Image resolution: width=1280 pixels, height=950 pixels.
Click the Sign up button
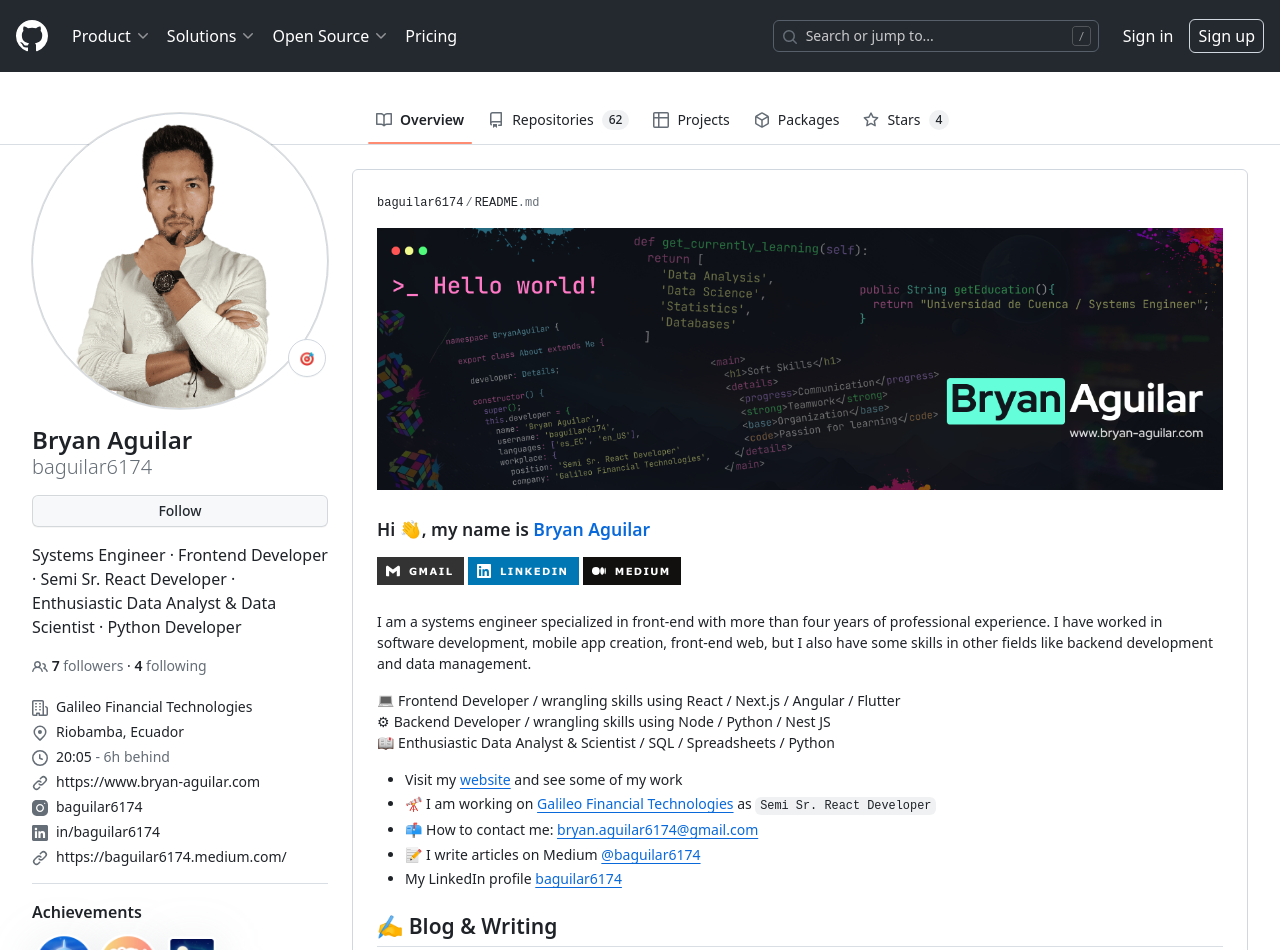tap(1226, 36)
